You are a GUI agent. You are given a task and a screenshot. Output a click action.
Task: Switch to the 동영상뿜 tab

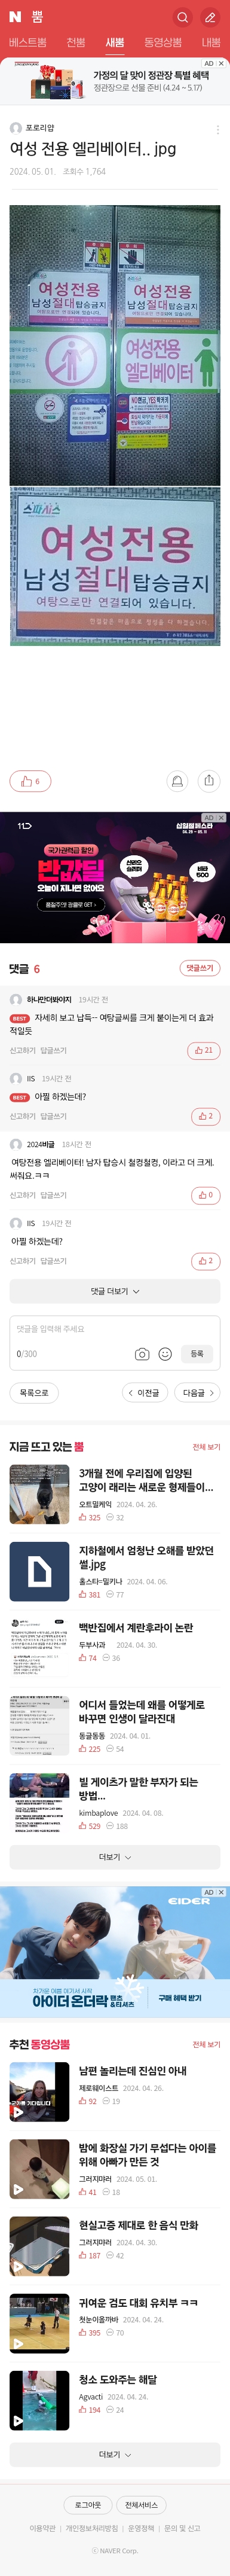coord(163,43)
